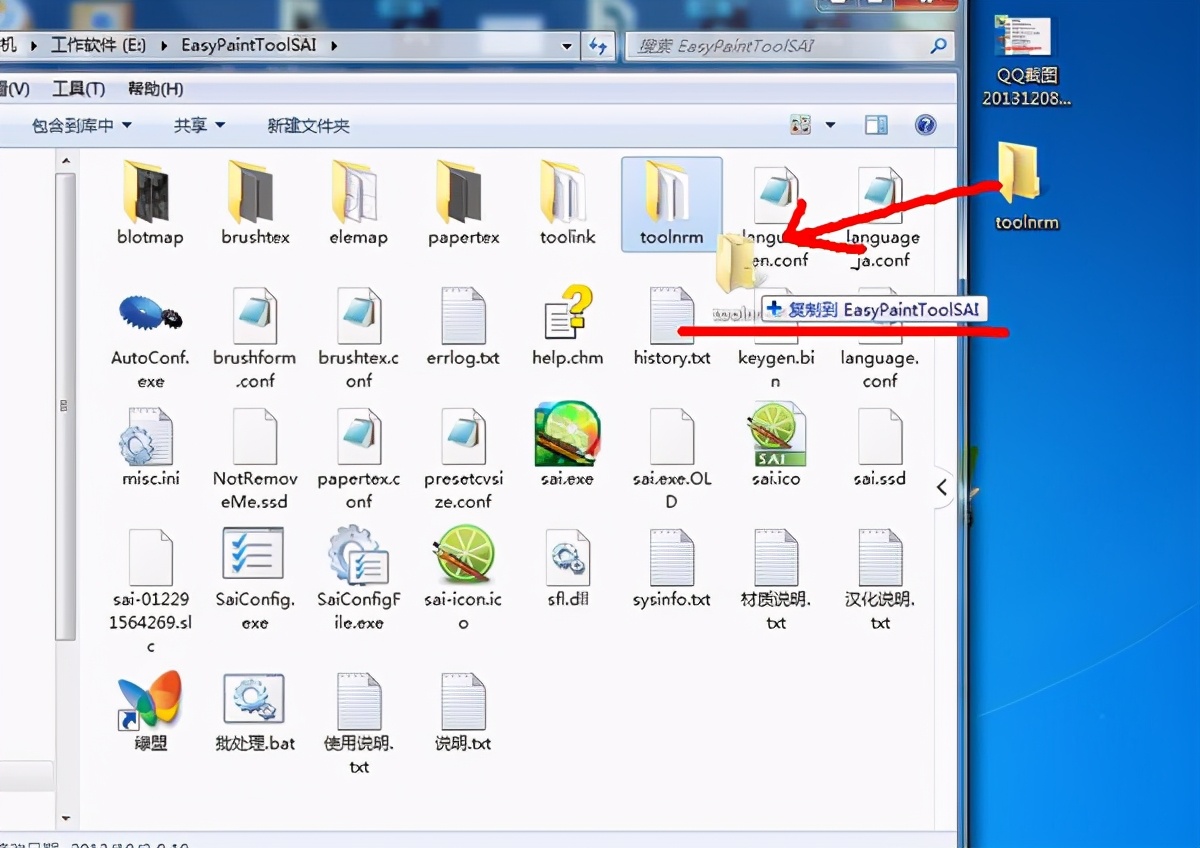Open the change view options dropdown arrow
The image size is (1200, 848).
pos(830,126)
